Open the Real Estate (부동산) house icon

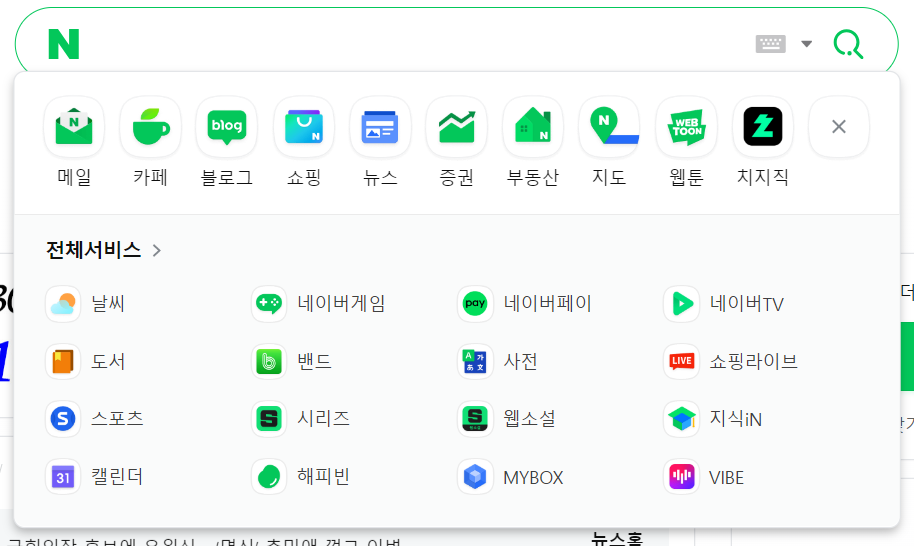(533, 126)
